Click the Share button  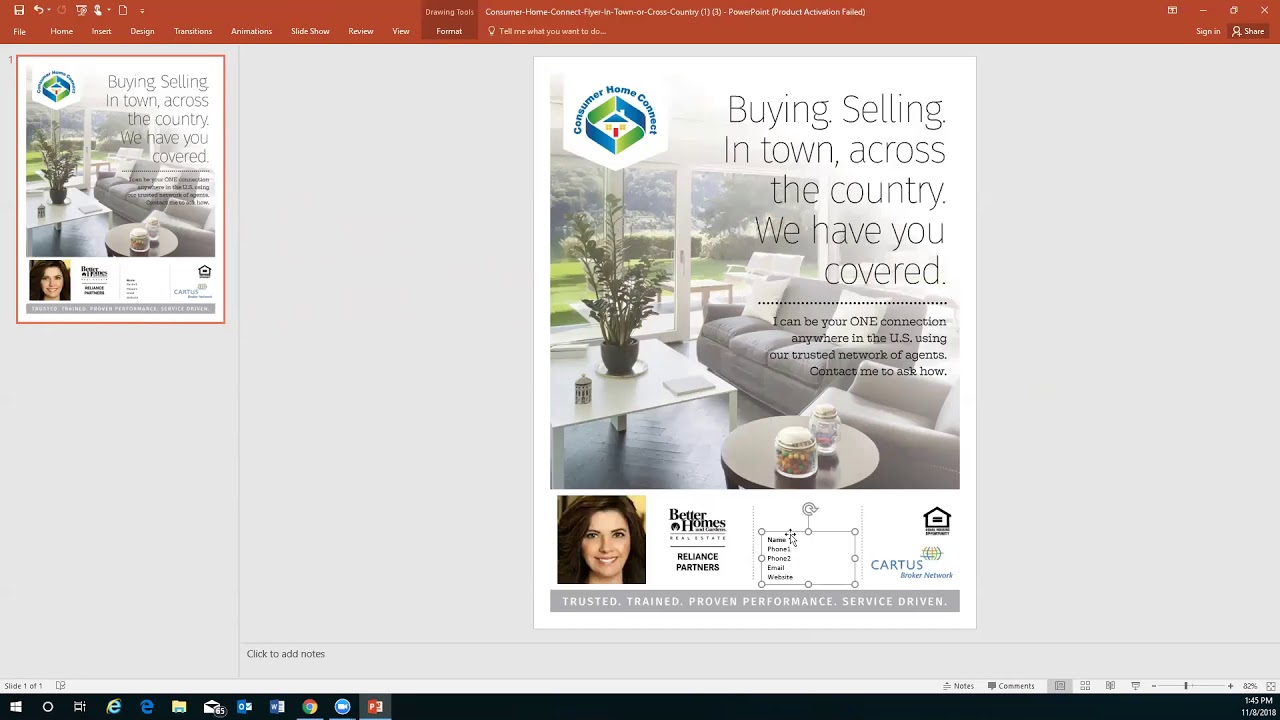point(1248,31)
